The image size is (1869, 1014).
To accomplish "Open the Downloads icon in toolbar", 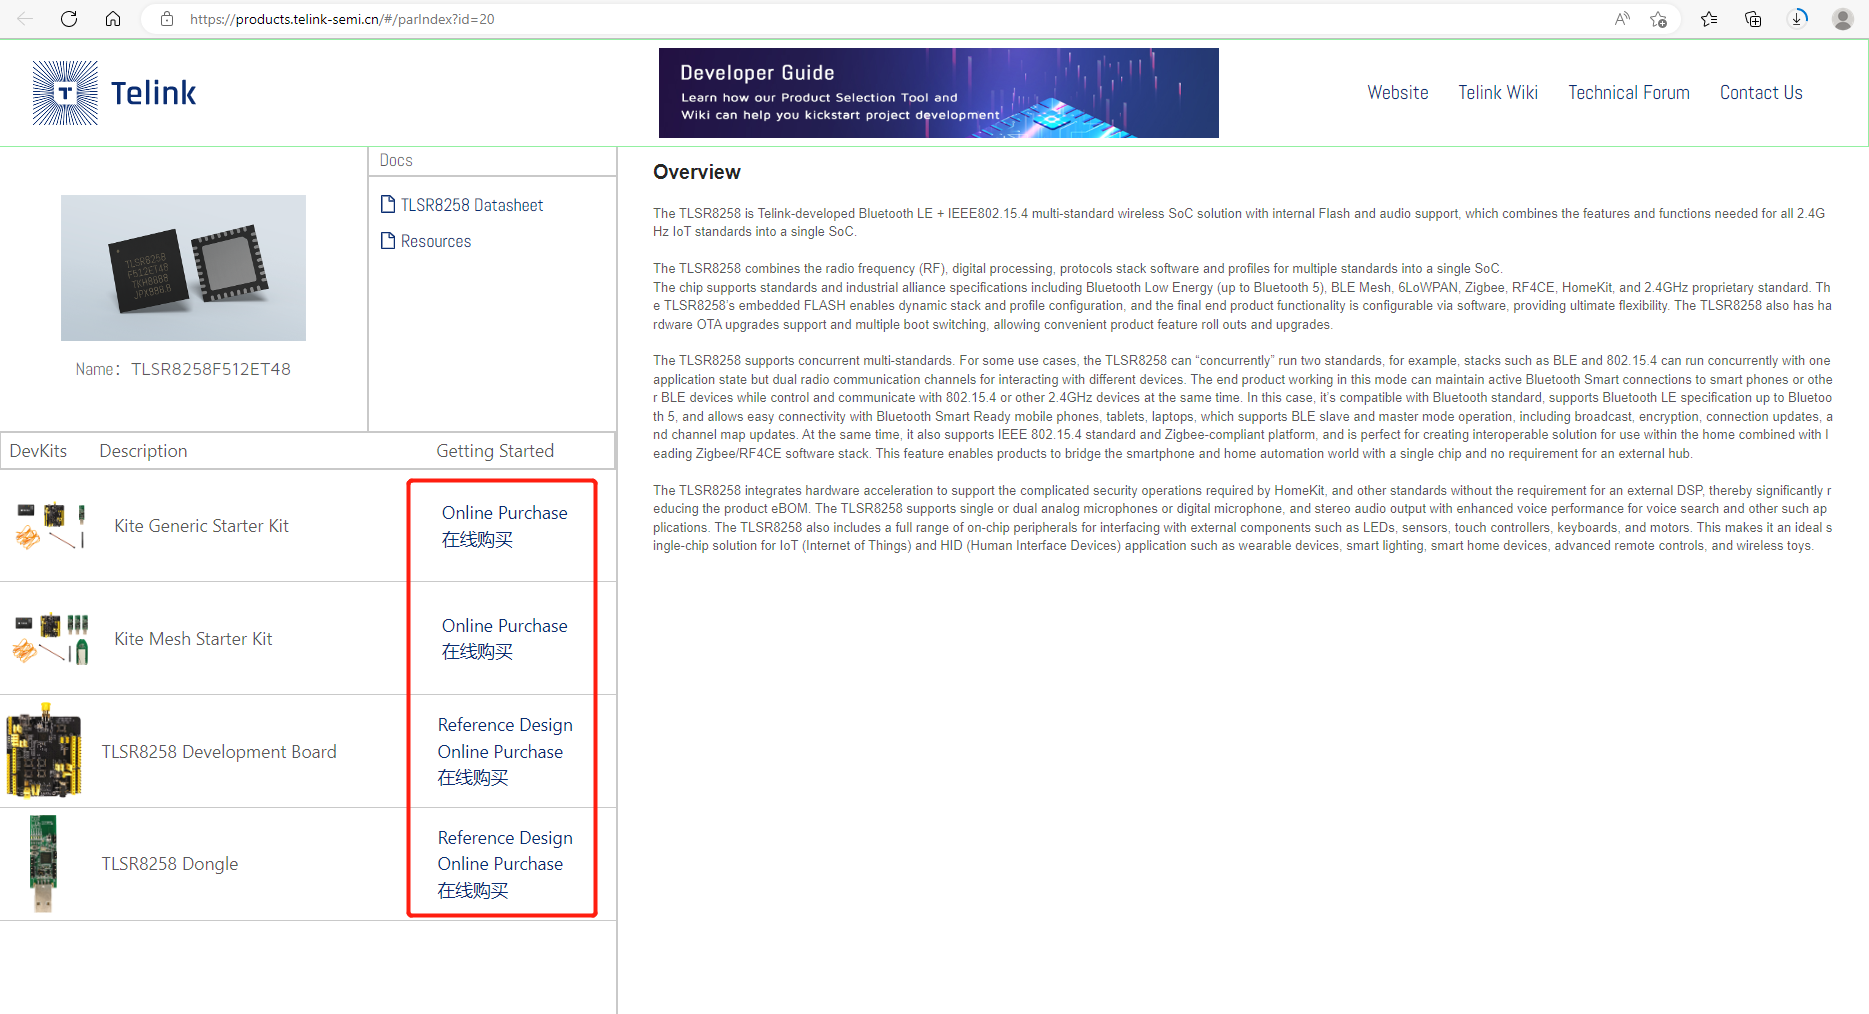I will [1797, 19].
